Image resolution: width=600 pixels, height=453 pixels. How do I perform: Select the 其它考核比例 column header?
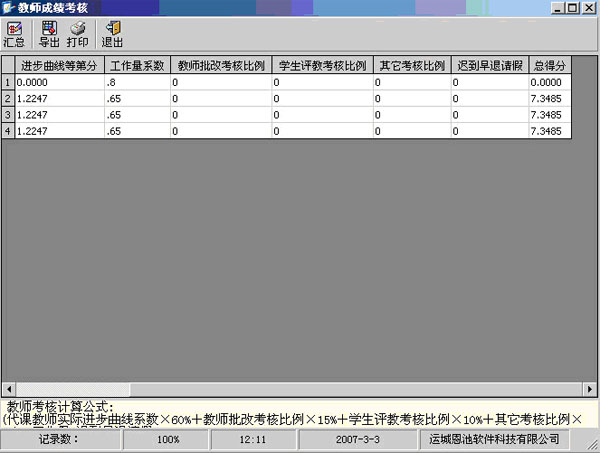click(412, 66)
